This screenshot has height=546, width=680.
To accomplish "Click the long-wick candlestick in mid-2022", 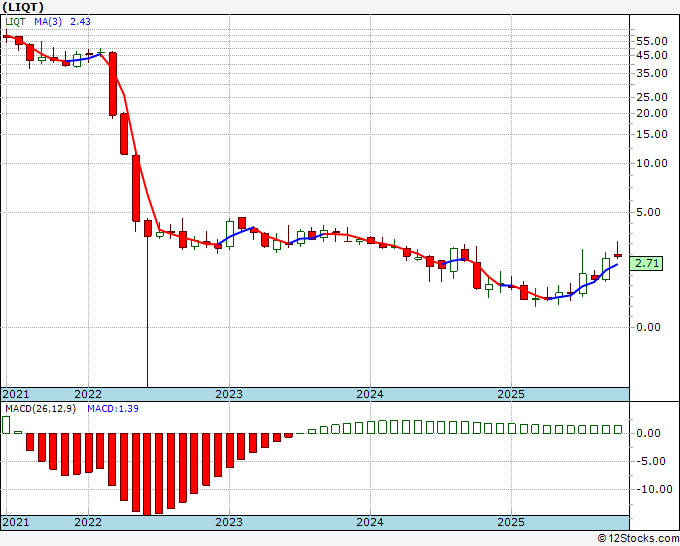I will click(147, 303).
